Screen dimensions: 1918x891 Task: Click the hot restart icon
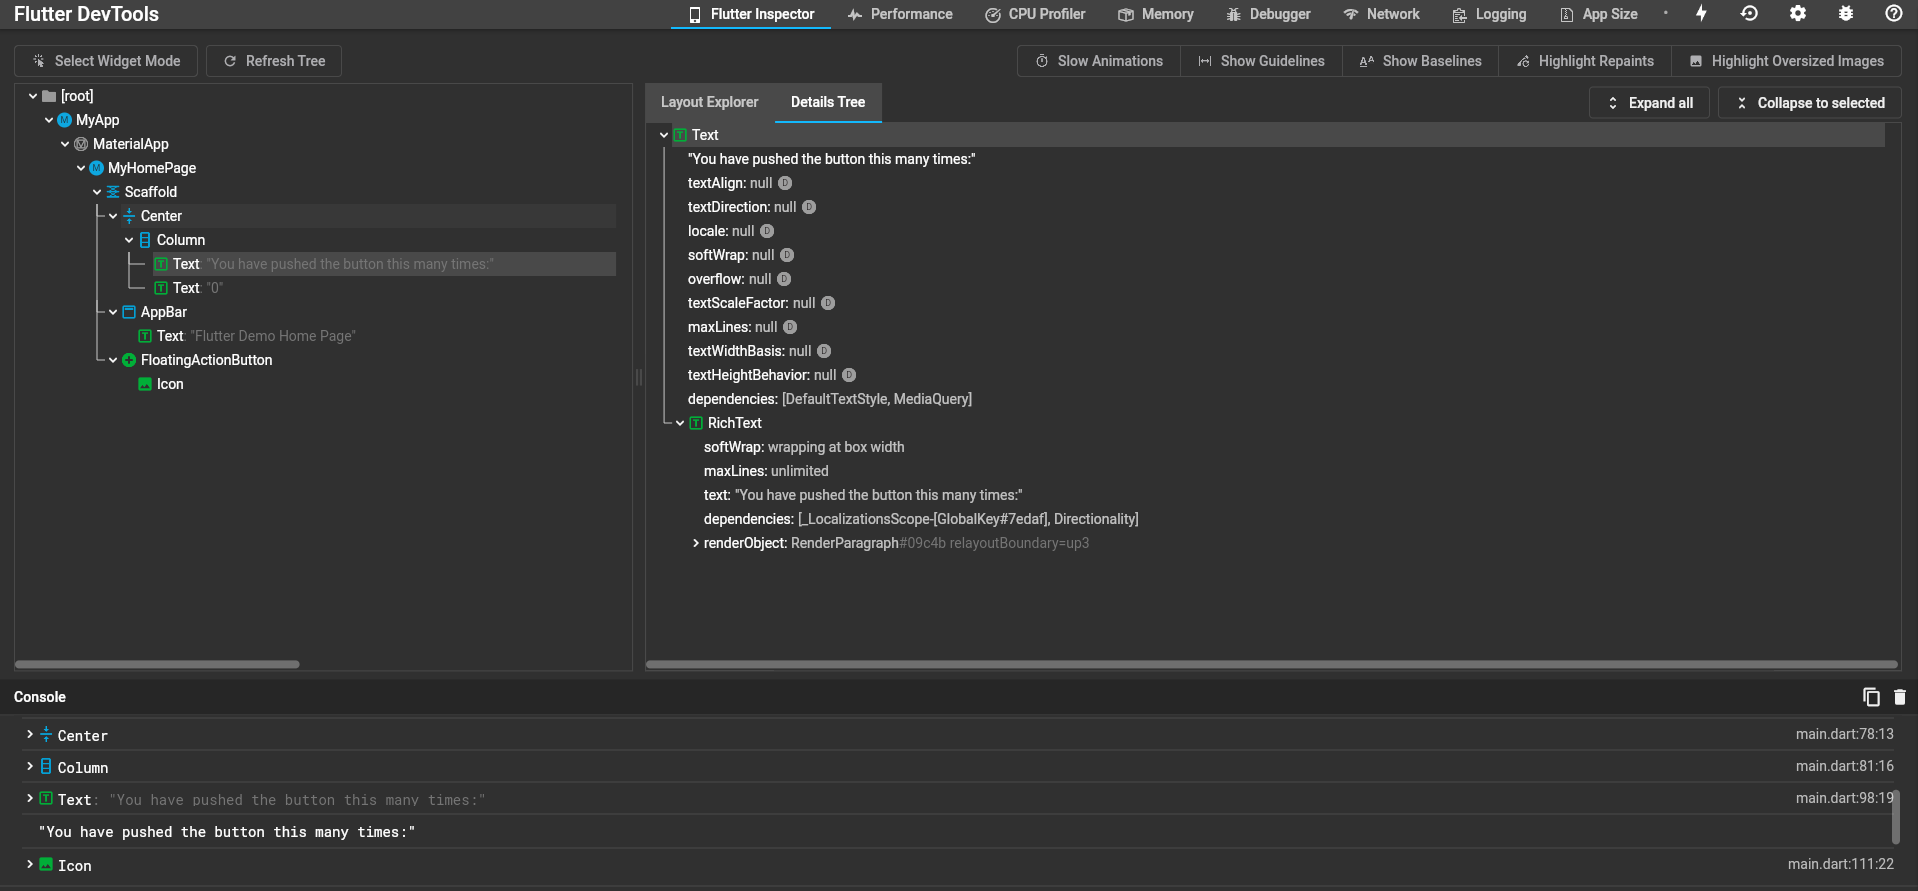1749,14
